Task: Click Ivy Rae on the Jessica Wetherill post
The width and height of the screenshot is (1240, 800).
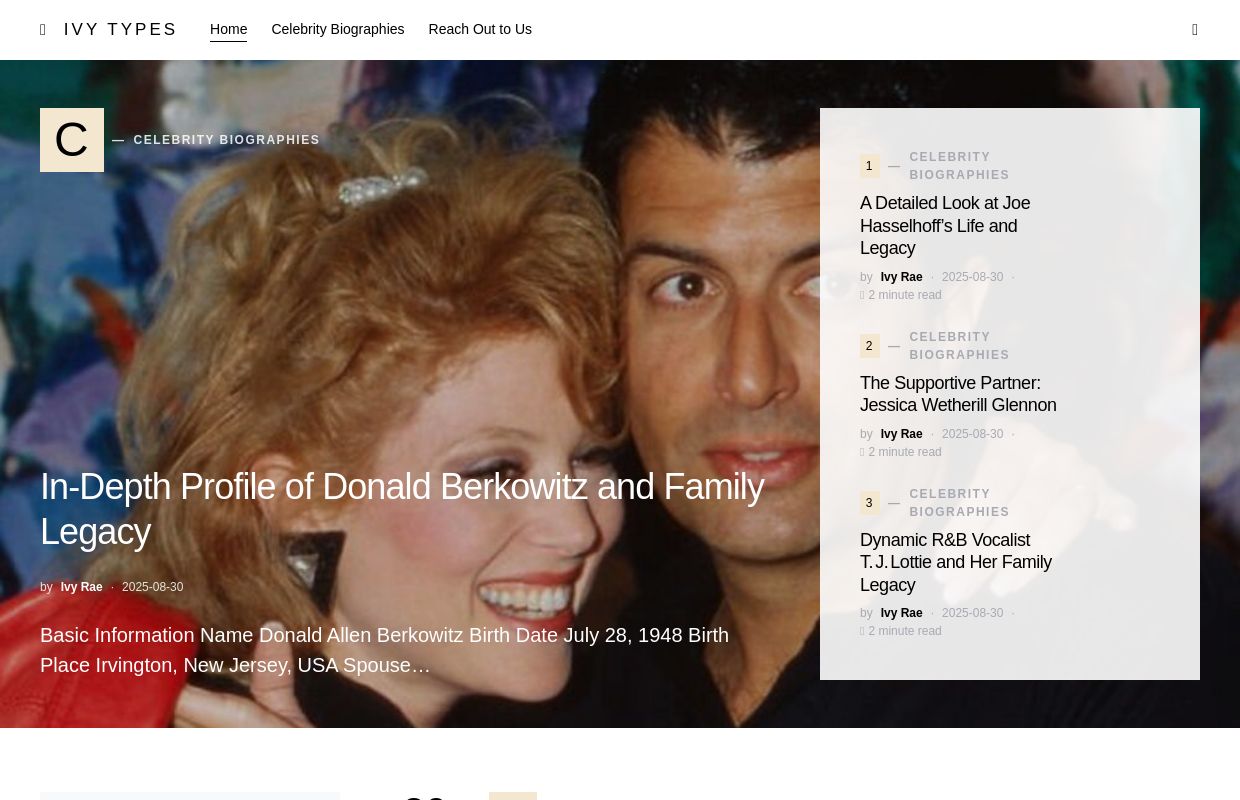Action: 901,434
